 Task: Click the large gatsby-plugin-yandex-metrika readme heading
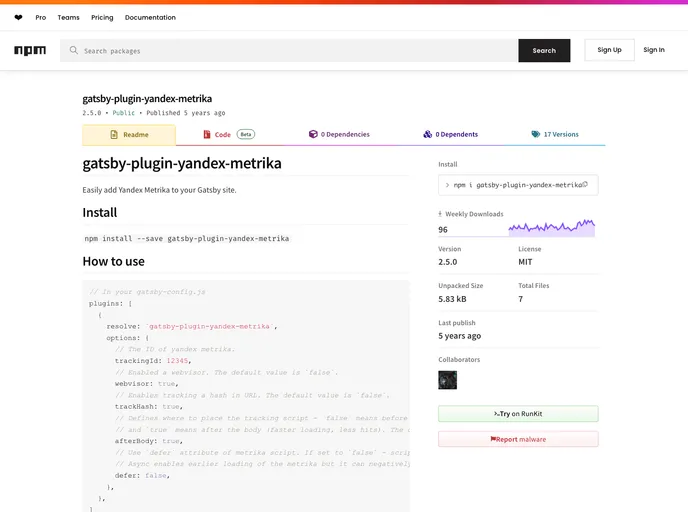point(182,163)
